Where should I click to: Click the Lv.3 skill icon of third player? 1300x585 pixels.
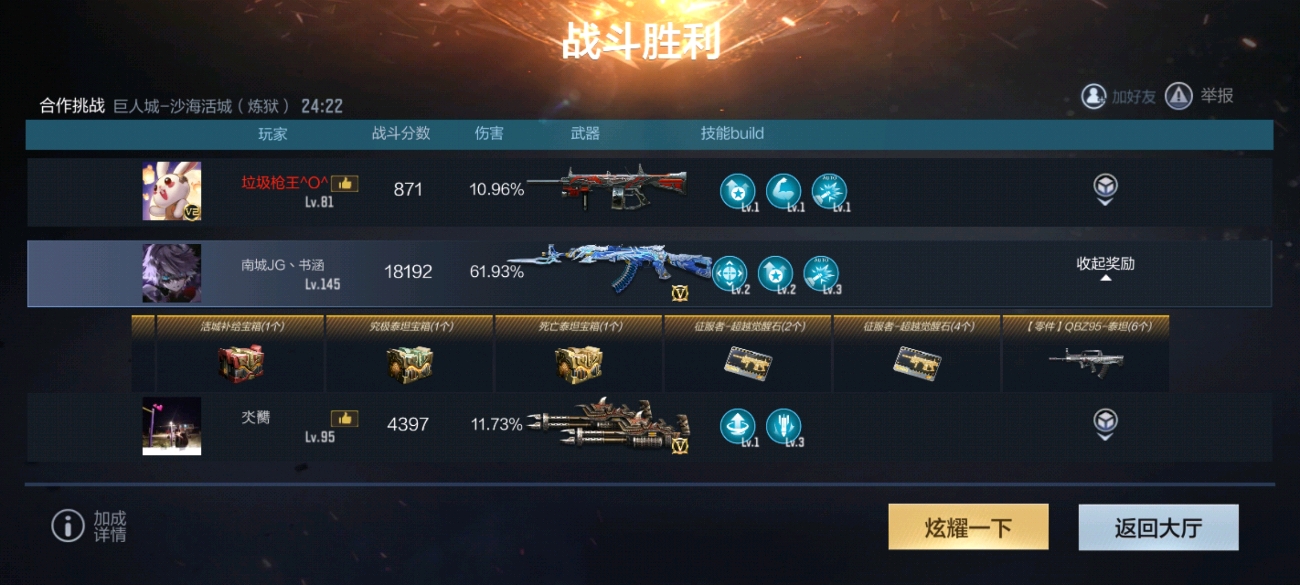[783, 427]
